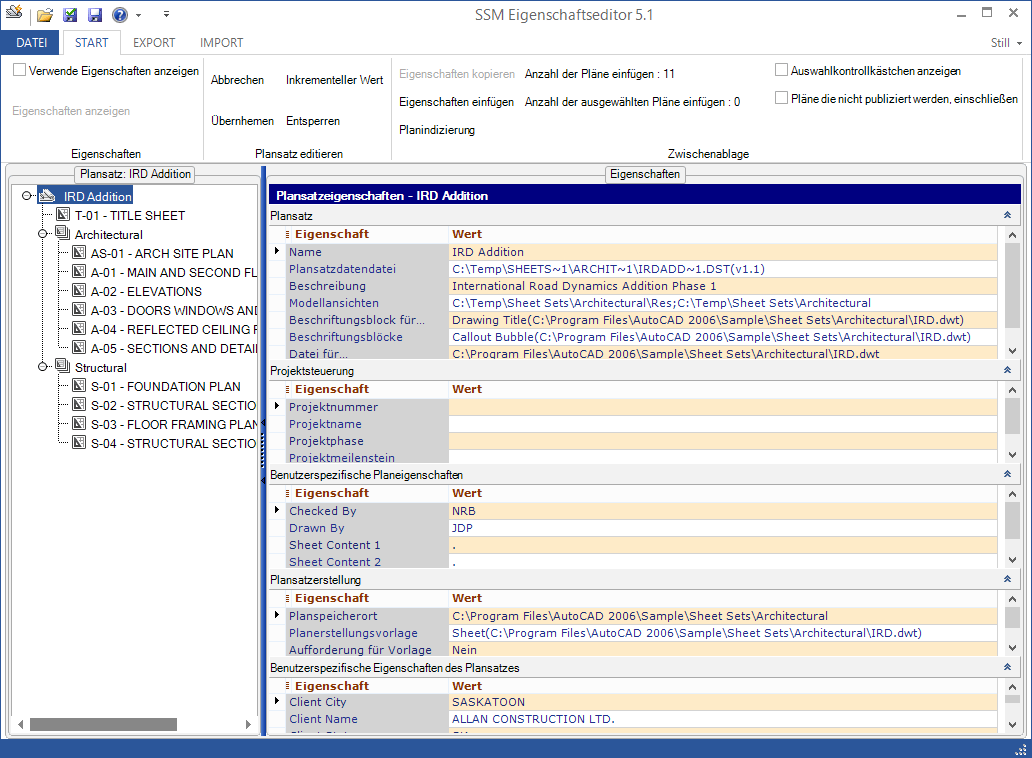Click the Entsperren button

[x=313, y=121]
